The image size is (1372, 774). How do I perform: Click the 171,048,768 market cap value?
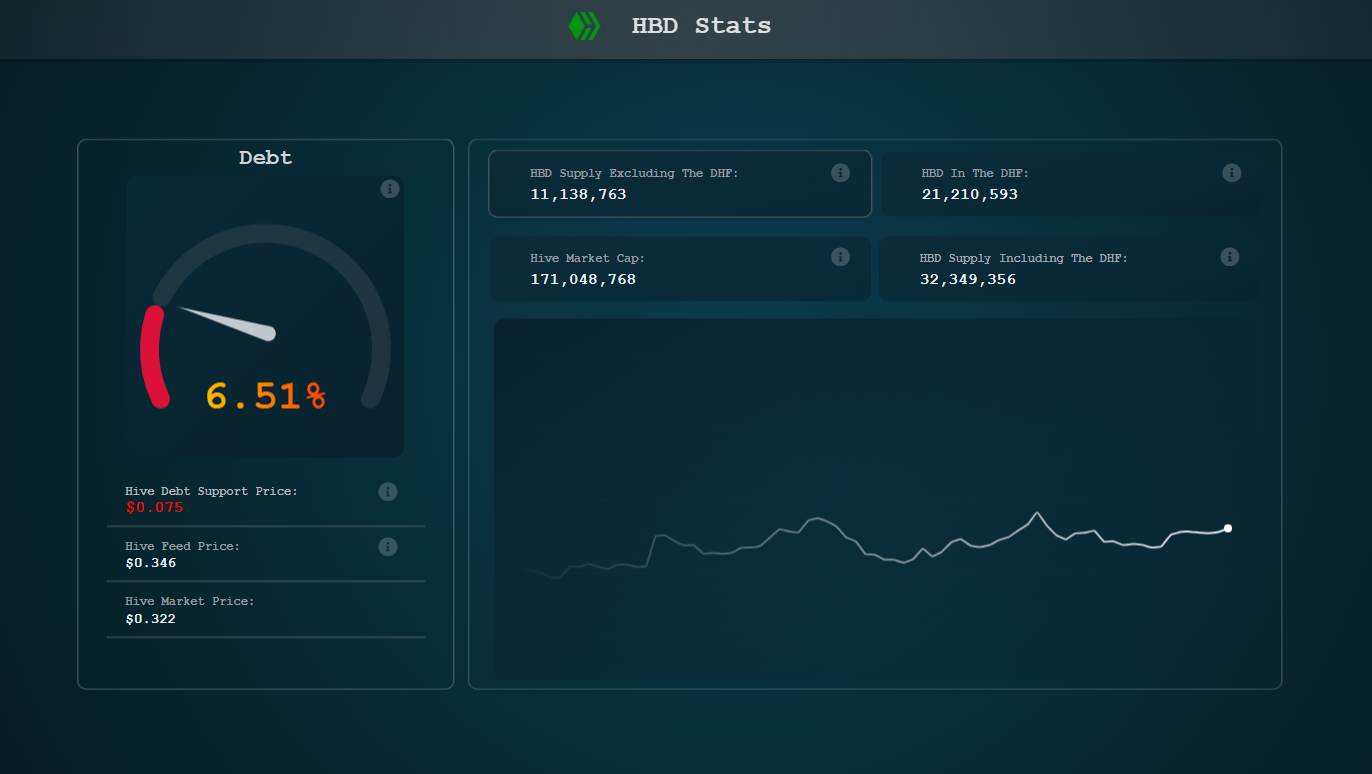[583, 279]
